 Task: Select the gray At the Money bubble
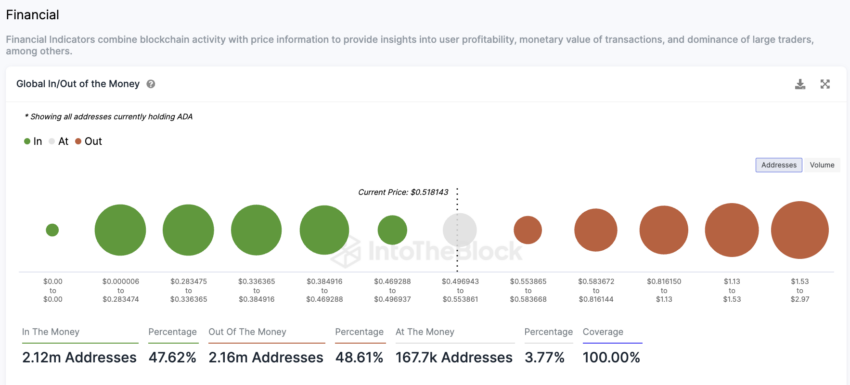pos(460,230)
